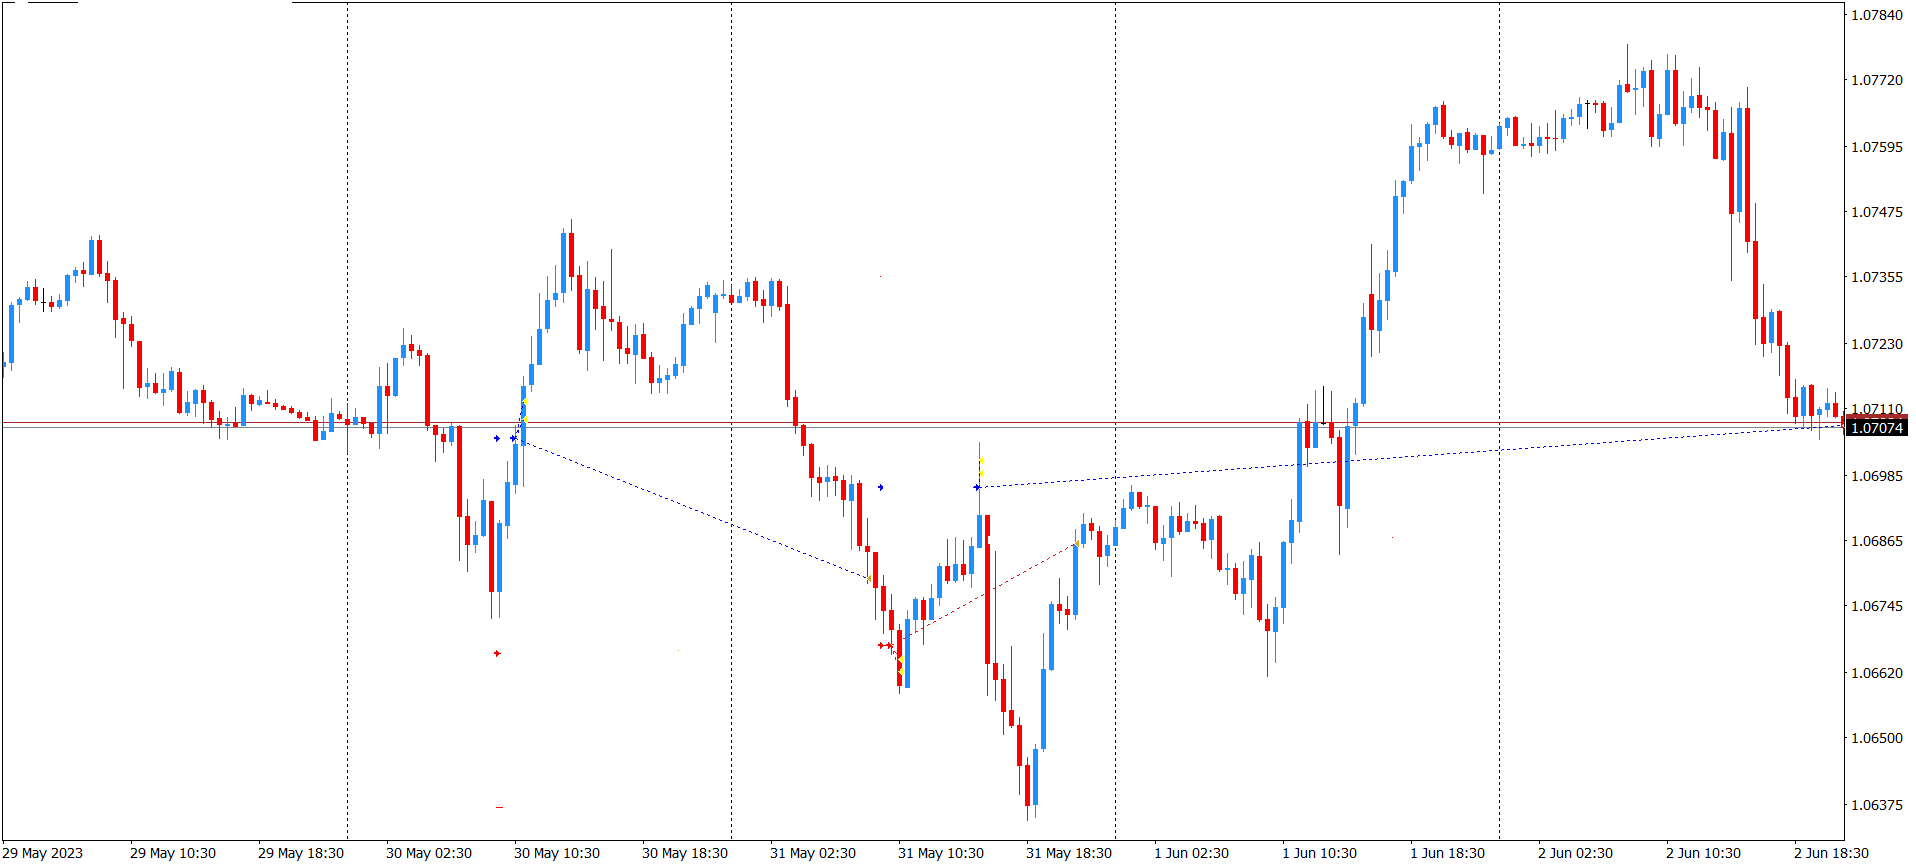The image size is (1916, 867).
Task: Pick the 1.06500 value on price scale
Action: [1877, 738]
